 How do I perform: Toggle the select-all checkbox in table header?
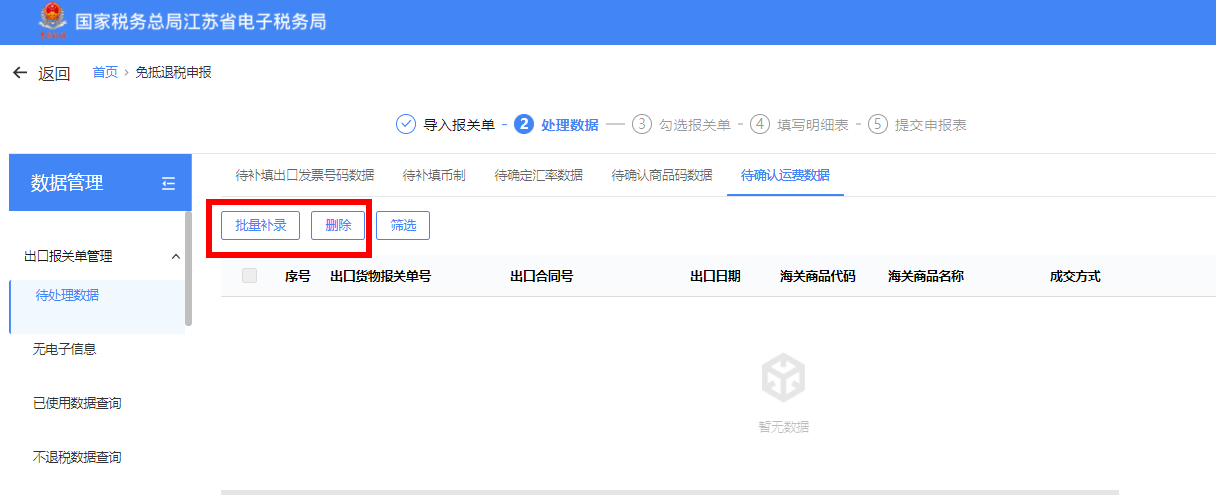click(x=249, y=276)
